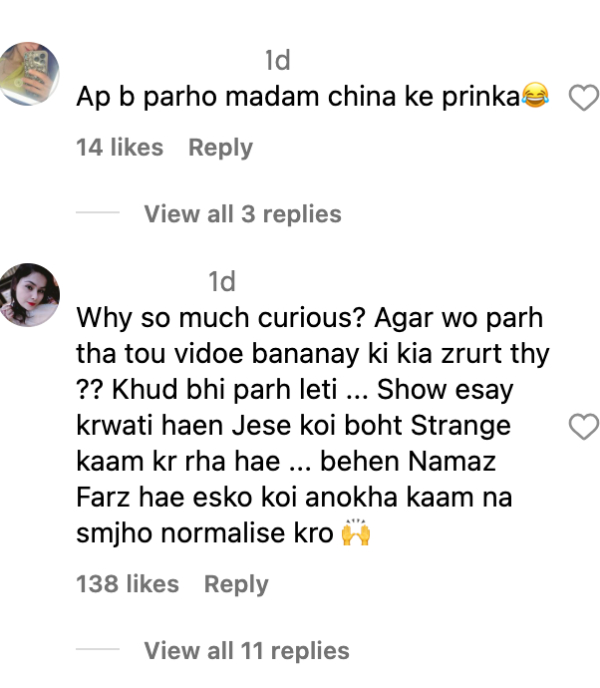Click the line beside View all 3 replies

(97, 212)
